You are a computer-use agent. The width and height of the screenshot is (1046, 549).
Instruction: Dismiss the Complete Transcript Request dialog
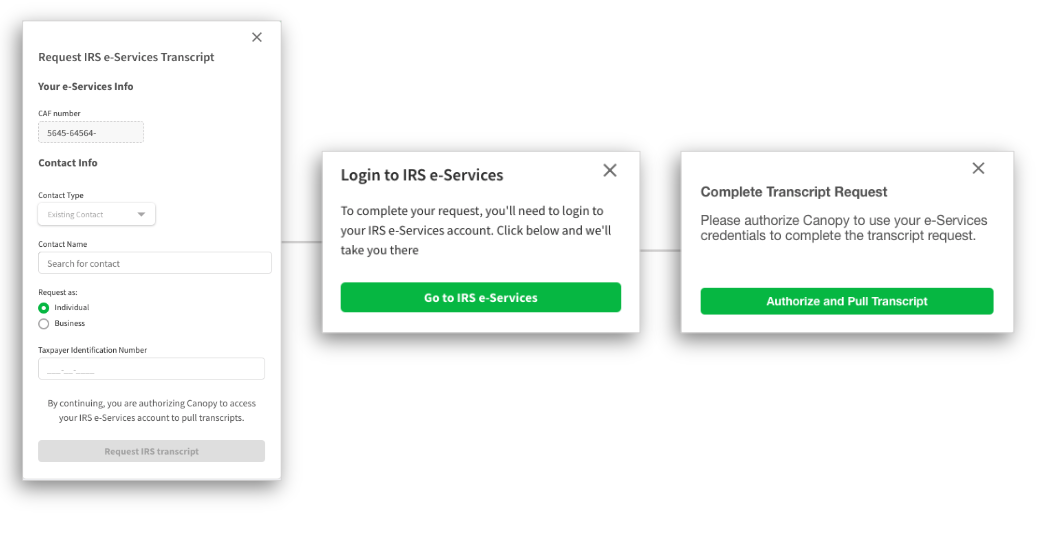tap(978, 168)
